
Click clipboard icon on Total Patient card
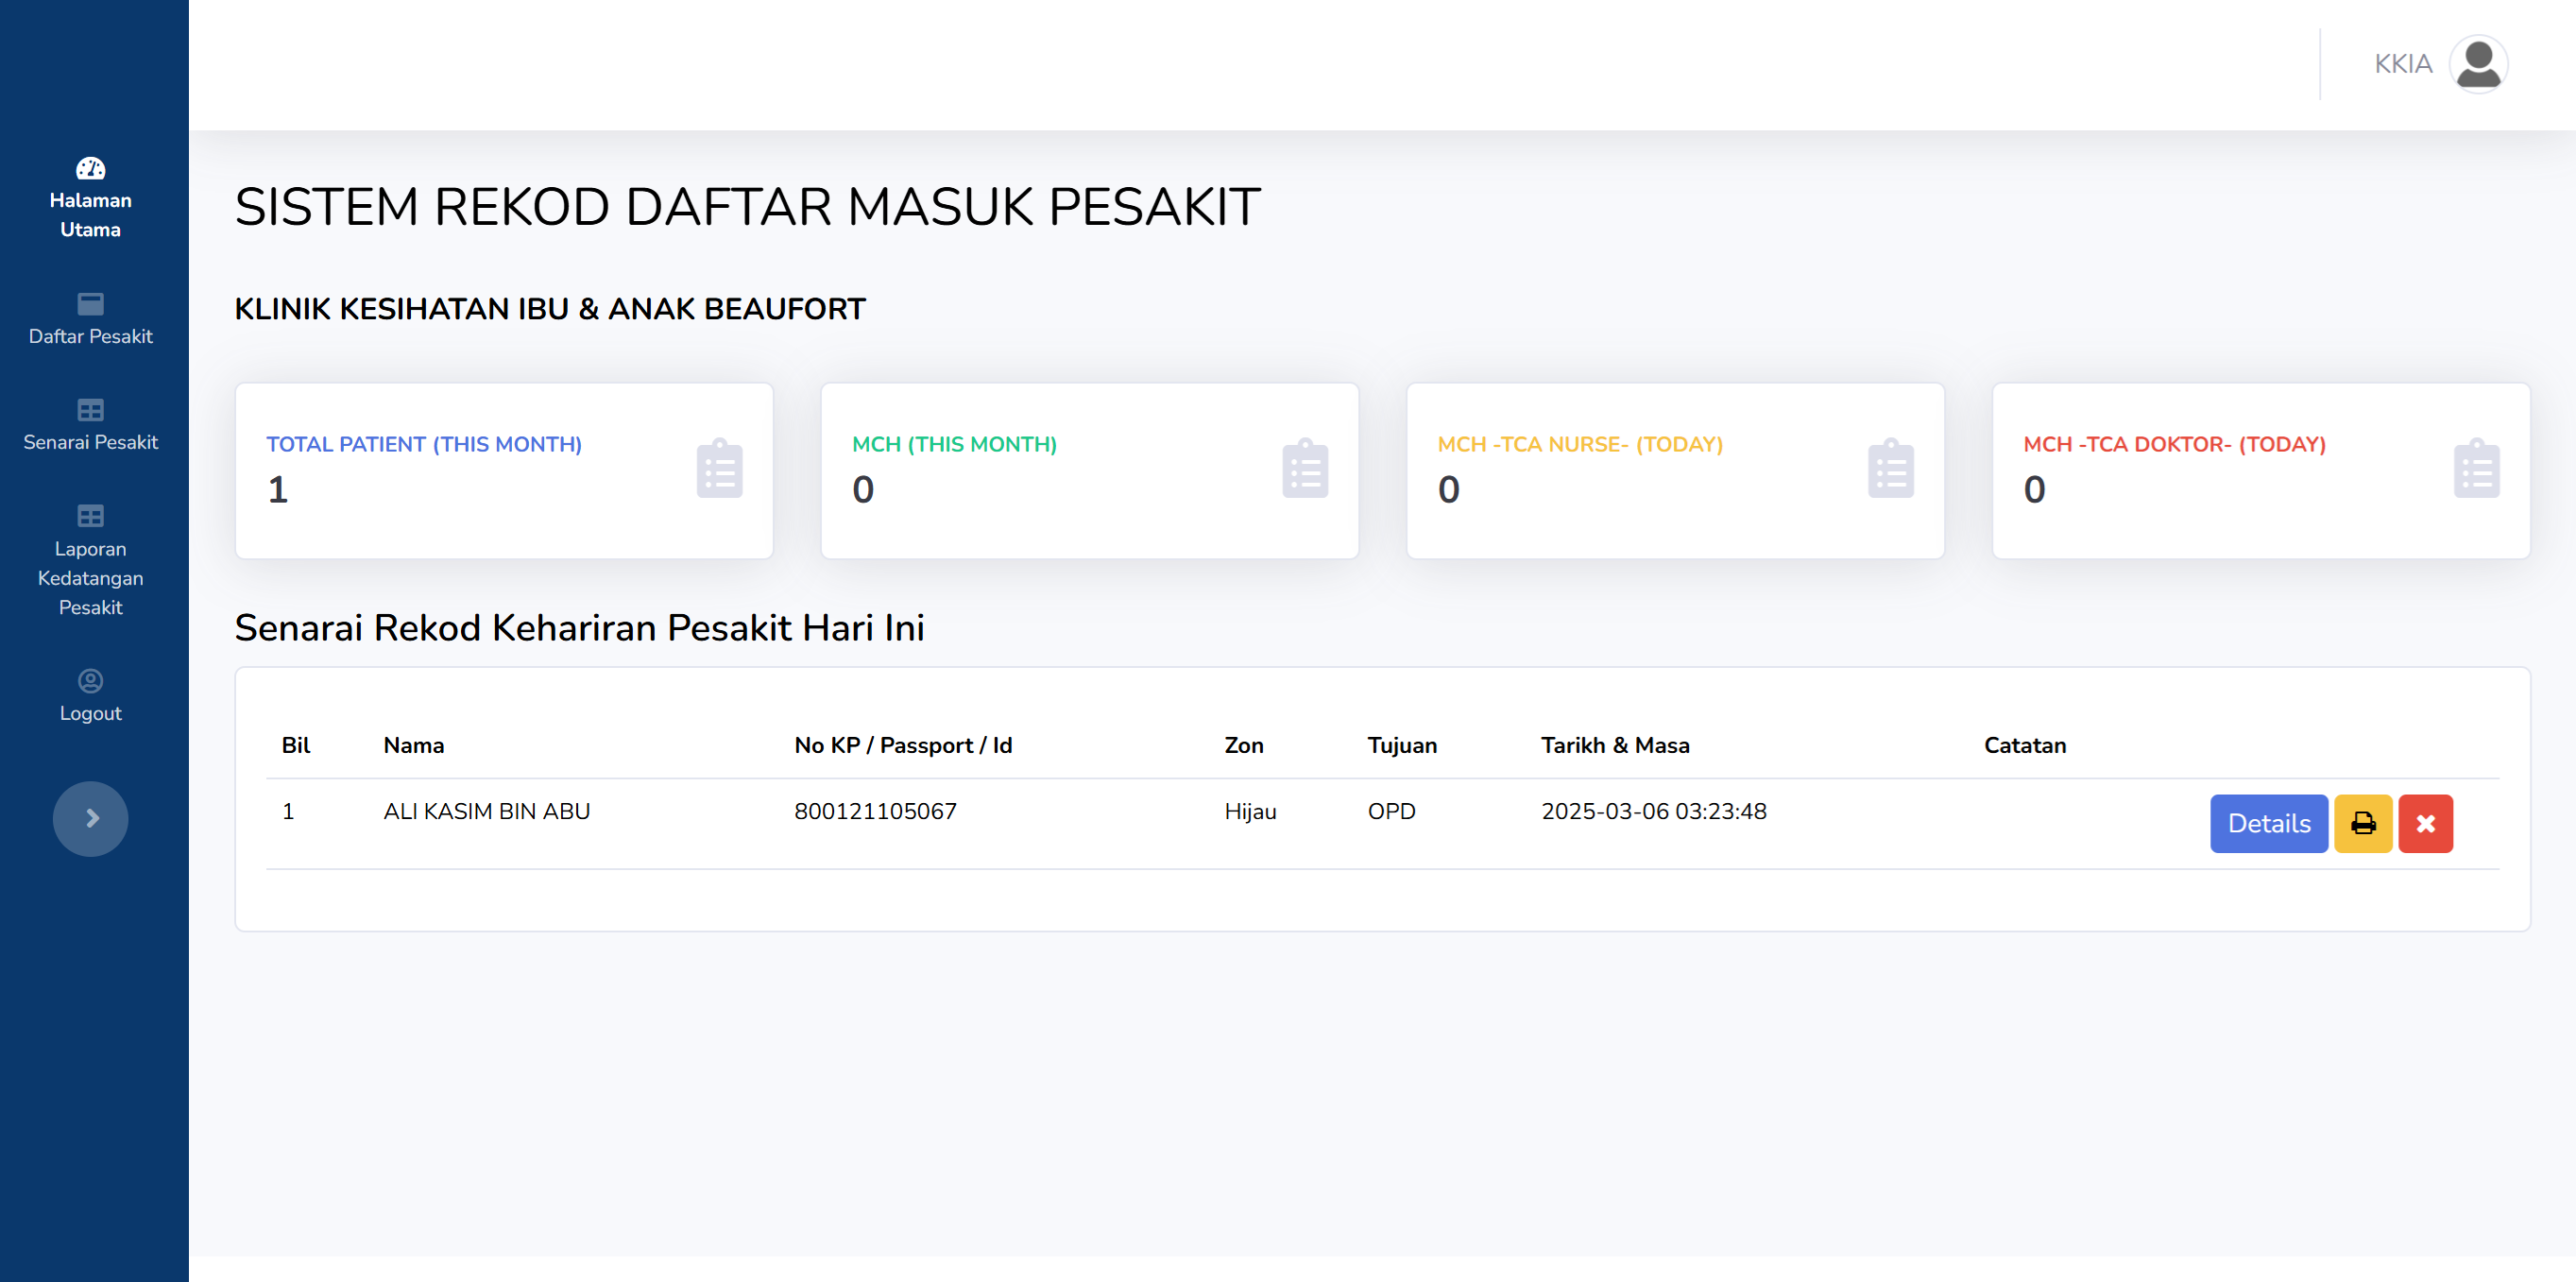click(x=719, y=469)
